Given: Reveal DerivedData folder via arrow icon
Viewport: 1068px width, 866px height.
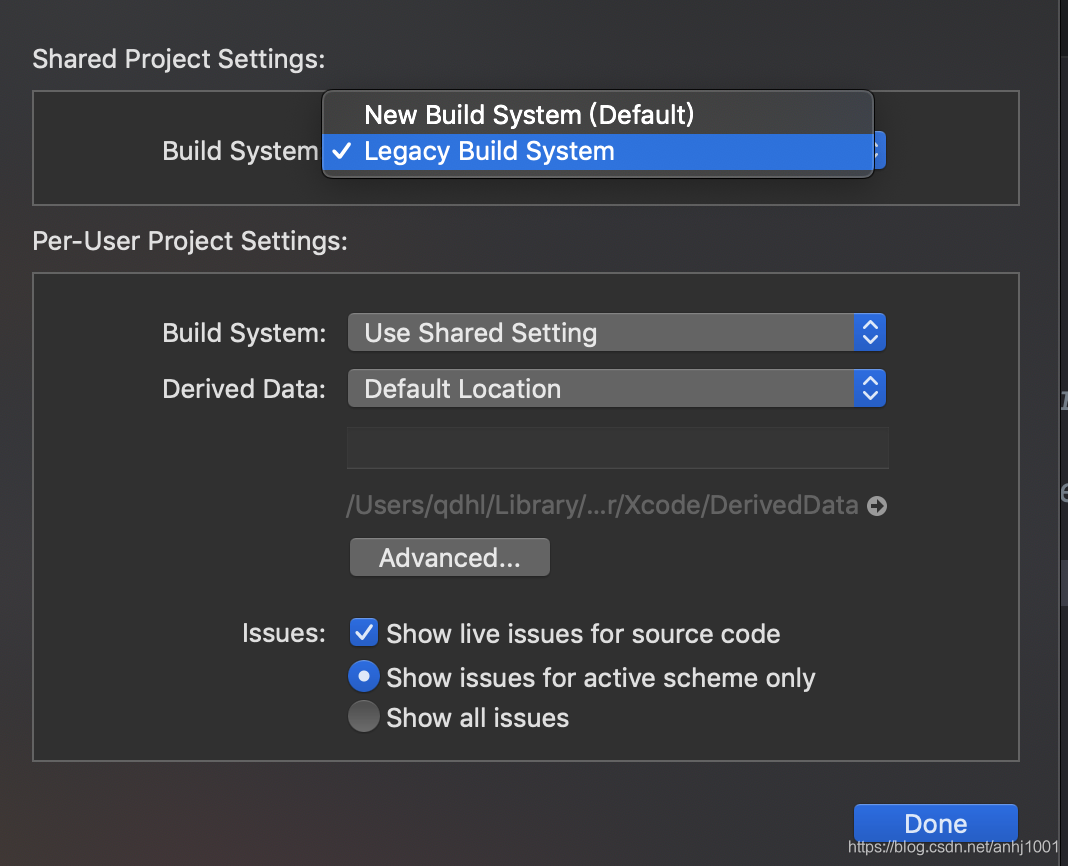Looking at the screenshot, I should [x=877, y=506].
